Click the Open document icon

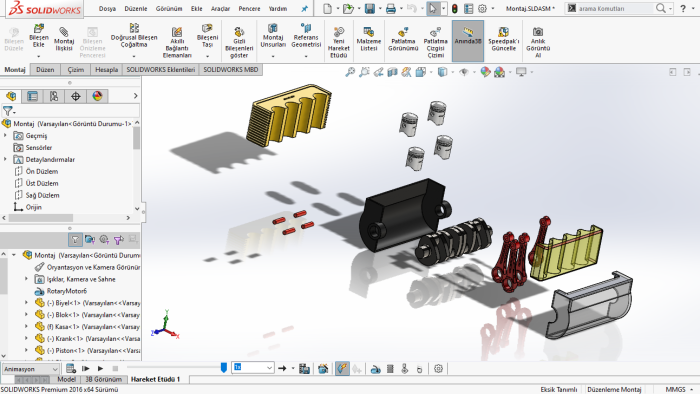[x=348, y=8]
